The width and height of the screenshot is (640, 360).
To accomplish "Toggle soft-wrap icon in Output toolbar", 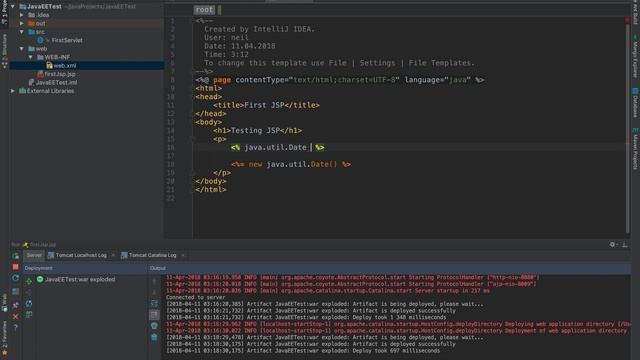I will tap(154, 304).
